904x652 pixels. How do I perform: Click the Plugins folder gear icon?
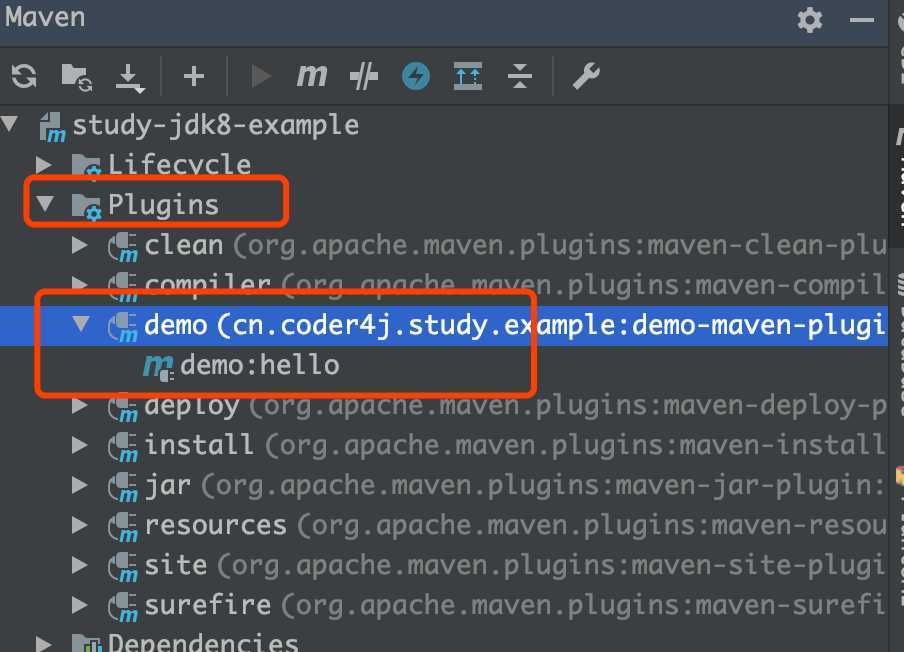86,206
